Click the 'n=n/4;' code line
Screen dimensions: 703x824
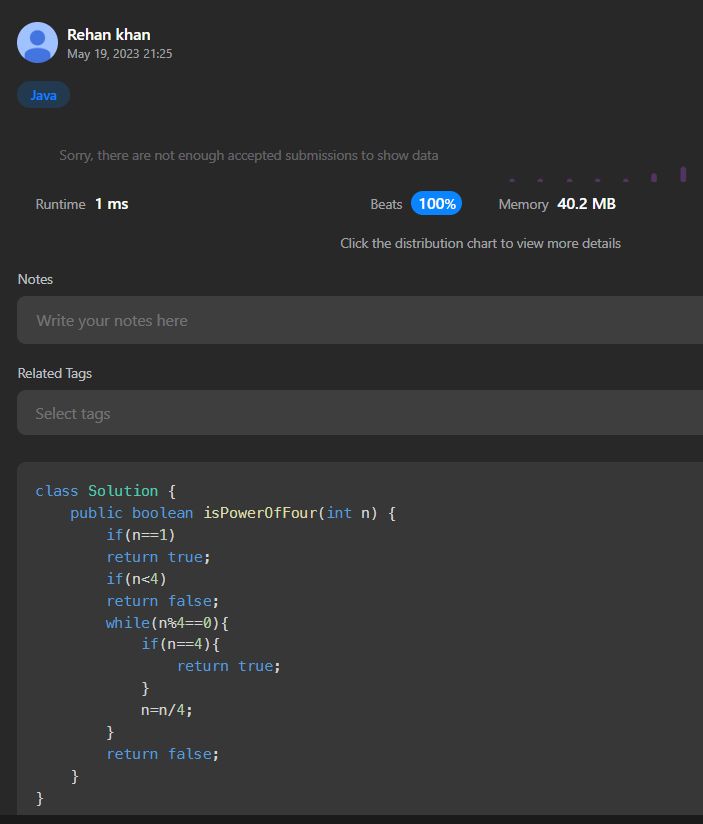pyautogui.click(x=167, y=710)
